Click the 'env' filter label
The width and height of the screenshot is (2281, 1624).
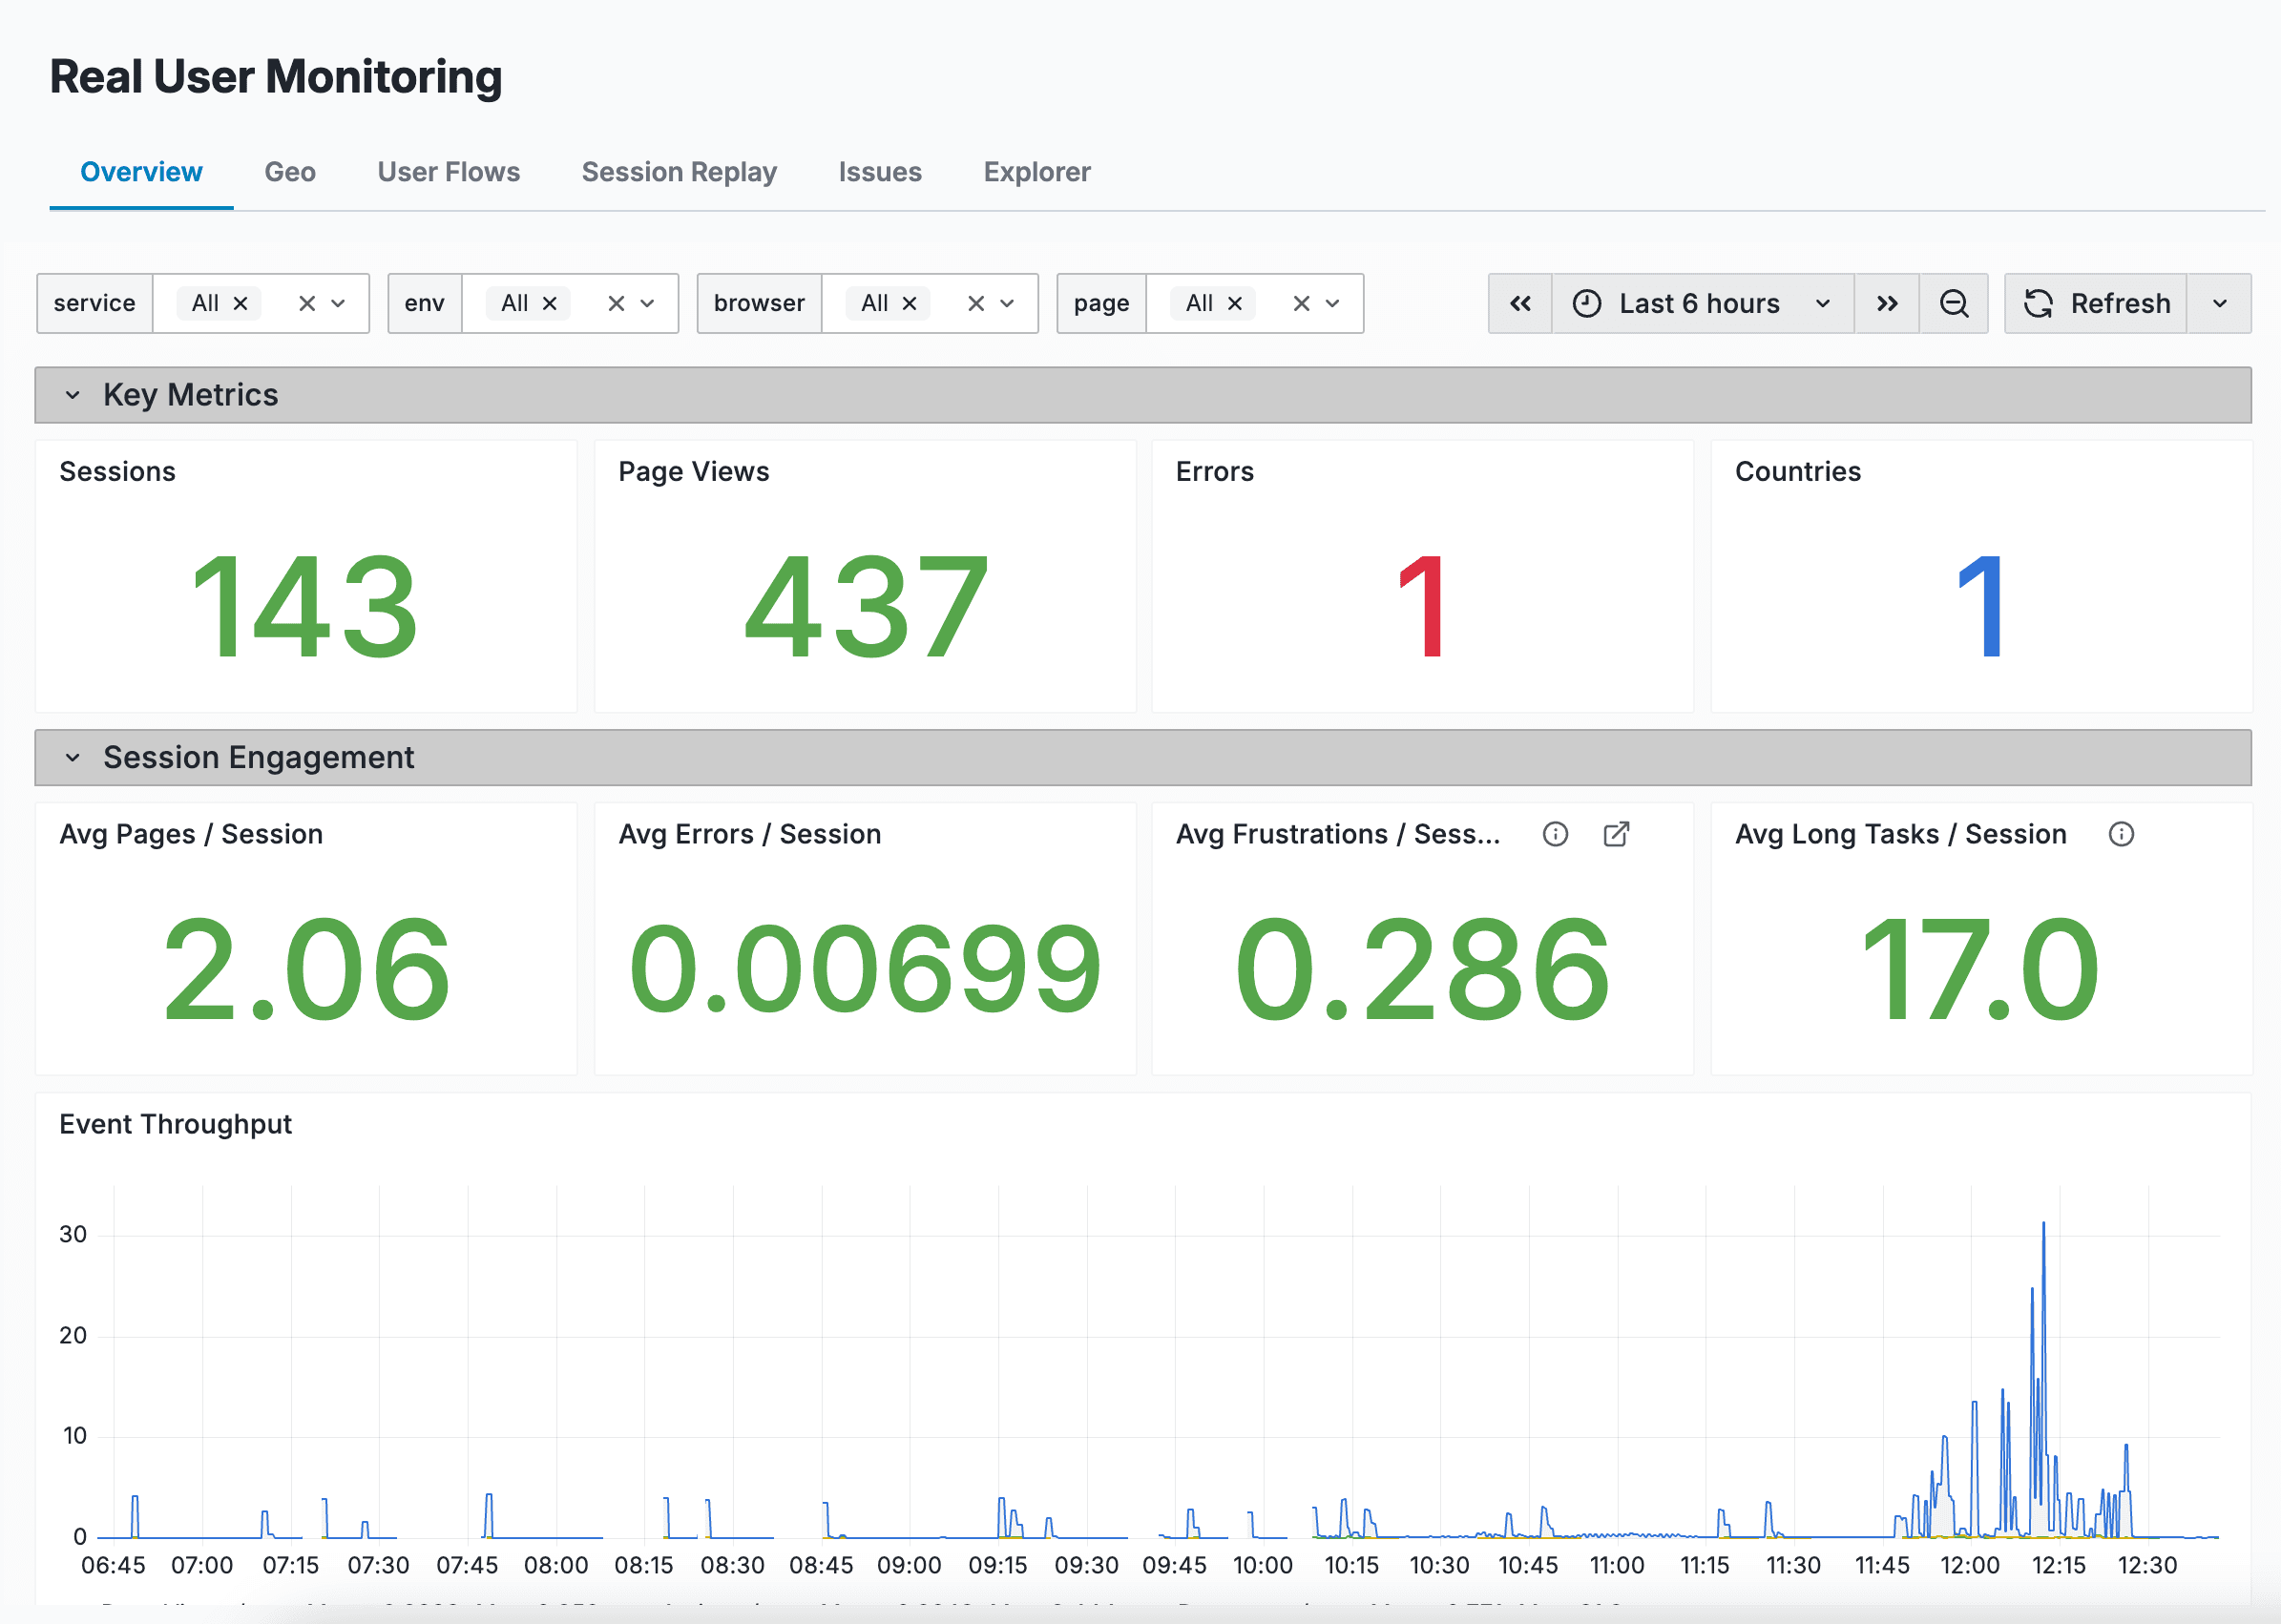click(x=424, y=303)
